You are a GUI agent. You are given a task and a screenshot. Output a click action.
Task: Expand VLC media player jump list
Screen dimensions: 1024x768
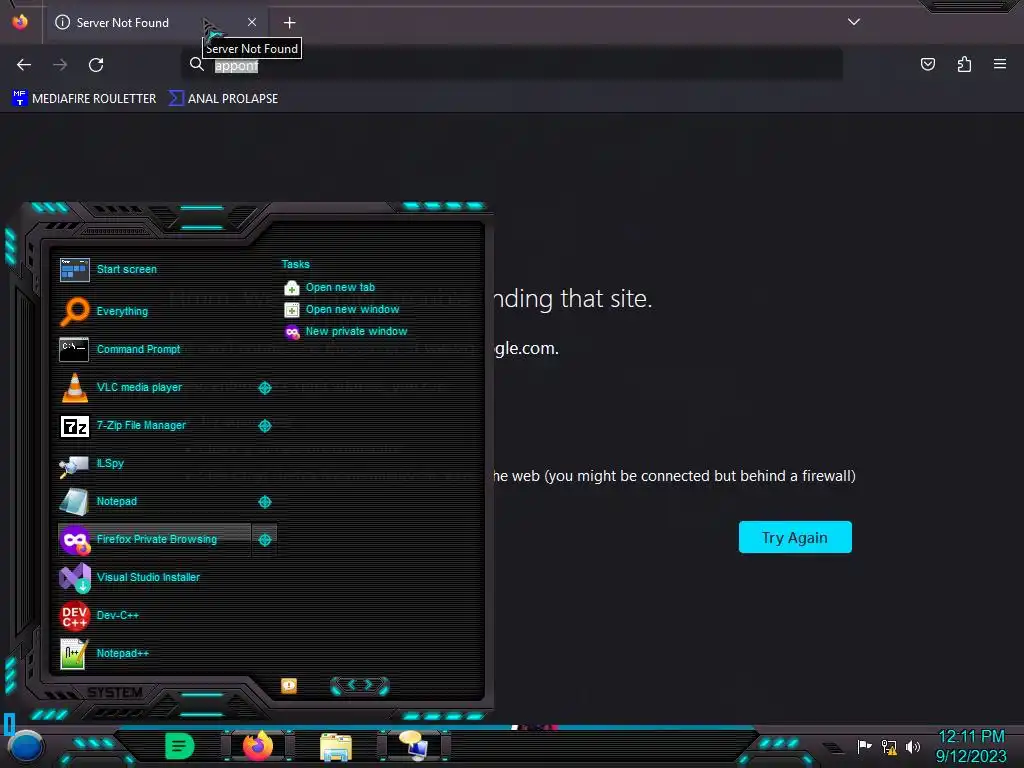(264, 388)
